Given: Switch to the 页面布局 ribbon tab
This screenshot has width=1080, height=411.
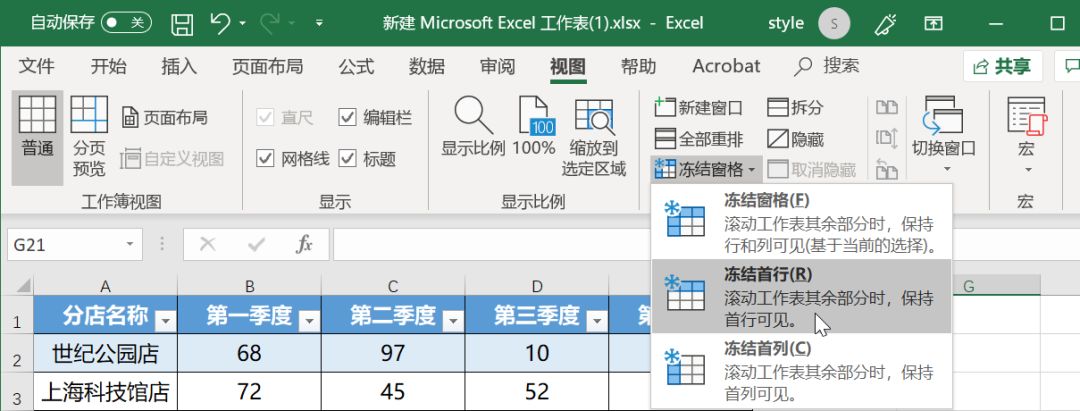Looking at the screenshot, I should coord(267,66).
